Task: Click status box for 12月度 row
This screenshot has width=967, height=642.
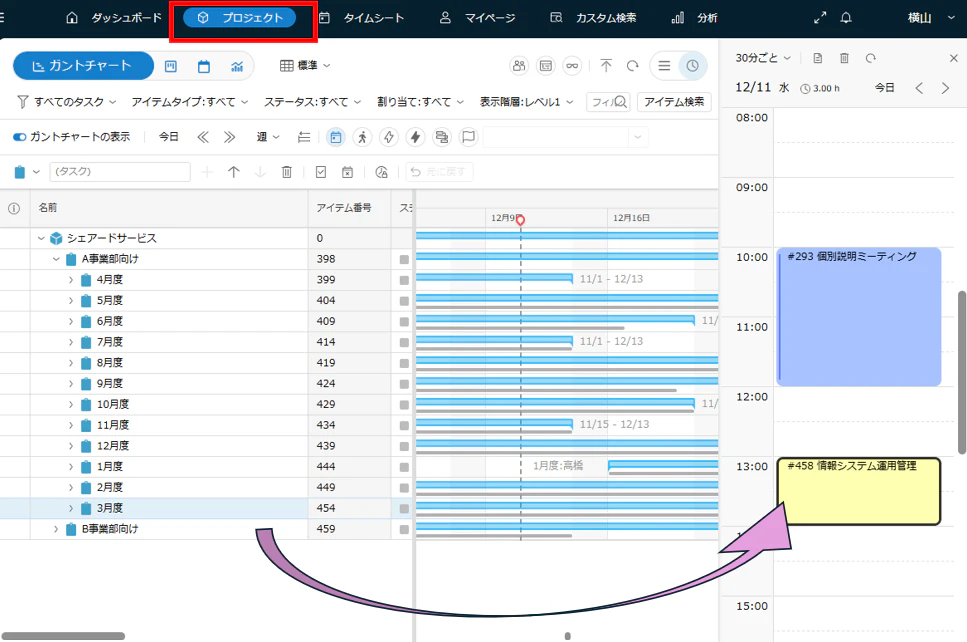Action: click(x=404, y=447)
